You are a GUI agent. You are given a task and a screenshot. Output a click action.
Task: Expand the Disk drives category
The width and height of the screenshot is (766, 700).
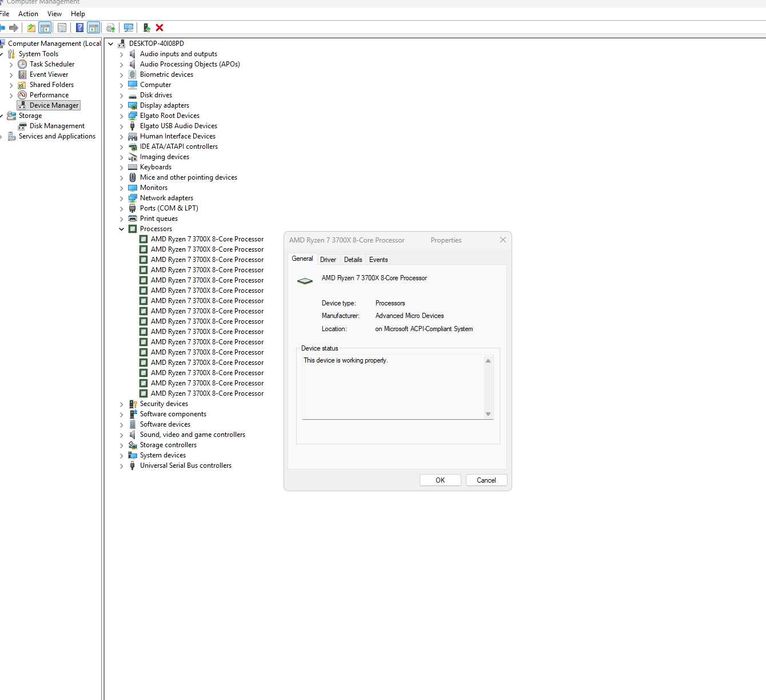(121, 95)
